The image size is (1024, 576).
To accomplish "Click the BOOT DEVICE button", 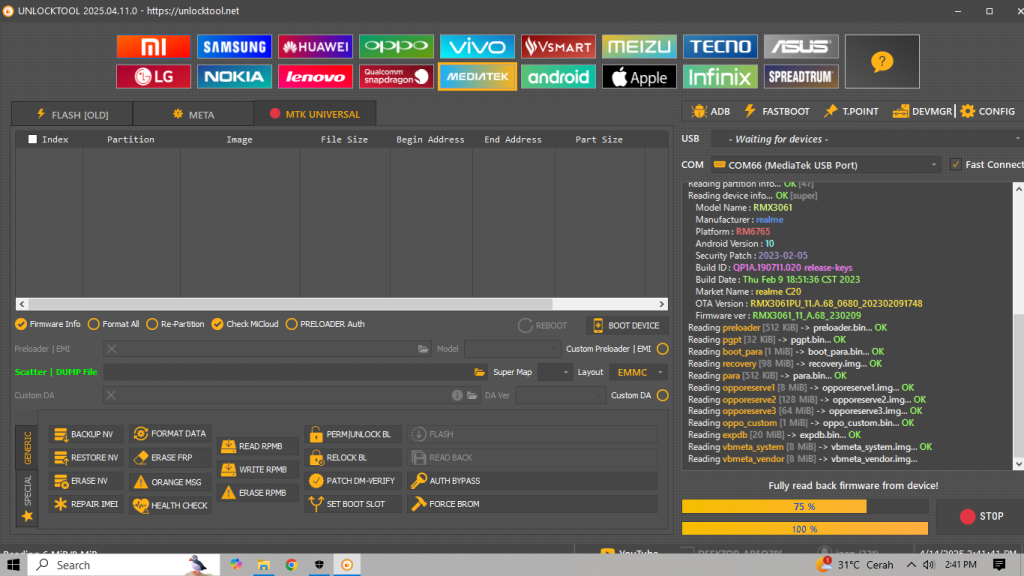I will pyautogui.click(x=627, y=326).
